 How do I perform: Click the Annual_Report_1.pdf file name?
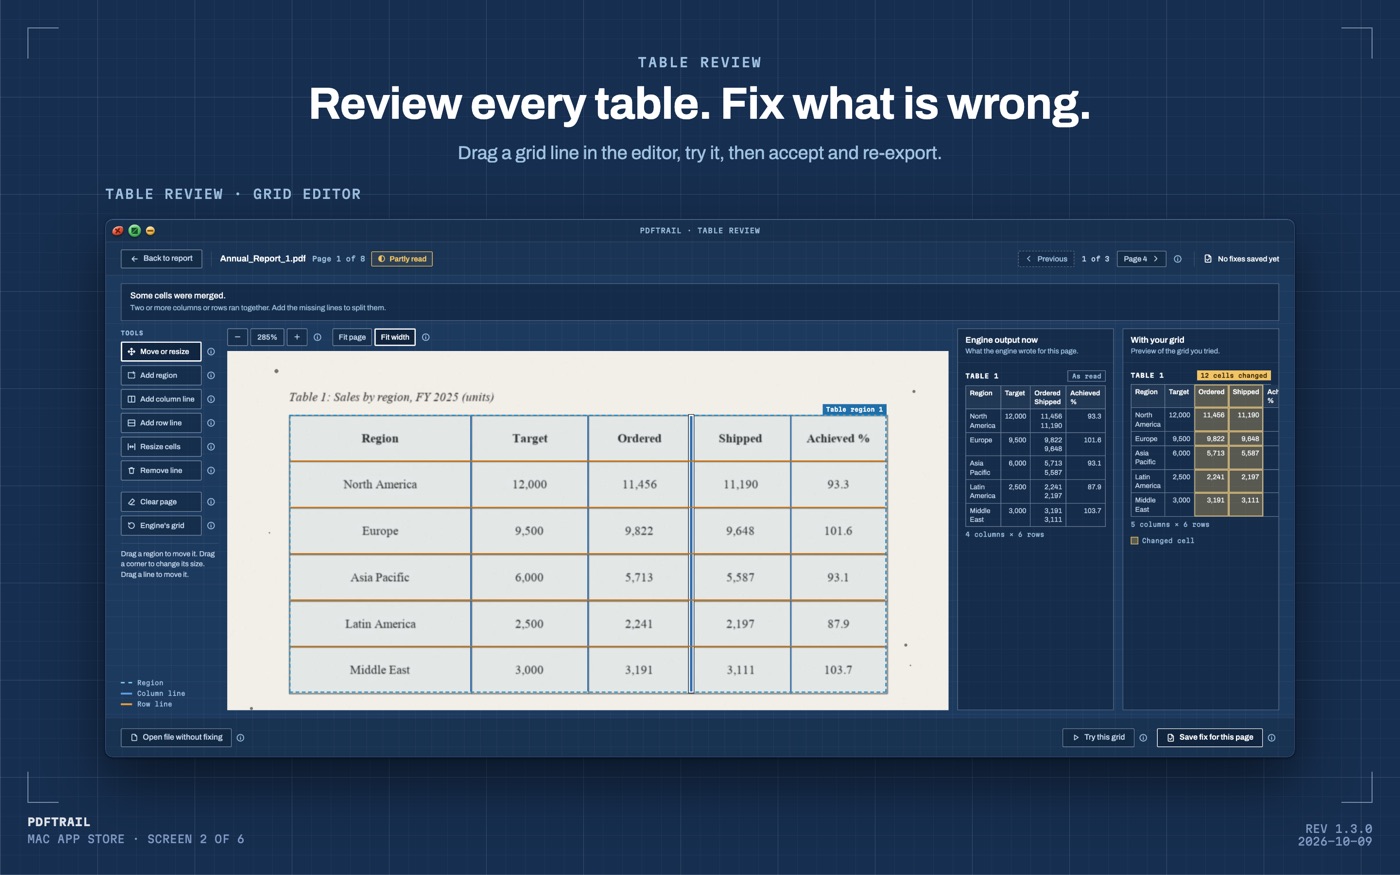click(263, 259)
